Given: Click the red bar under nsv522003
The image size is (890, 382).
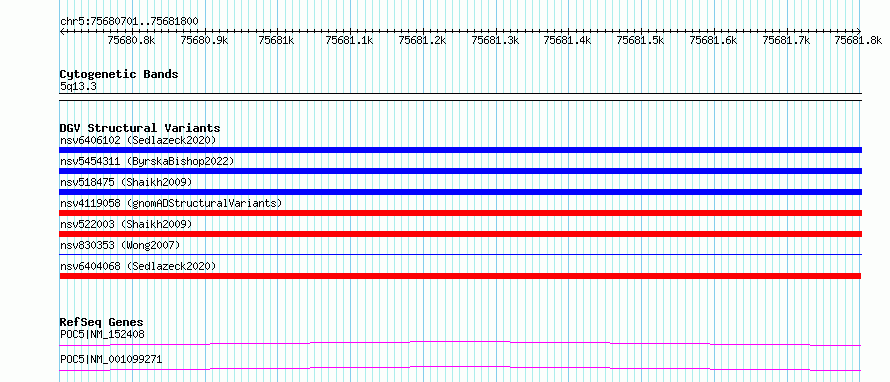Looking at the screenshot, I should (x=460, y=234).
